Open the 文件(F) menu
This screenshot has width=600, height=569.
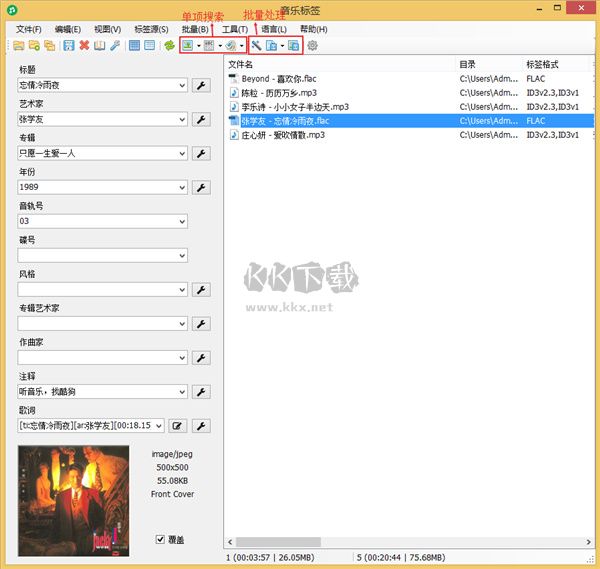(28, 29)
